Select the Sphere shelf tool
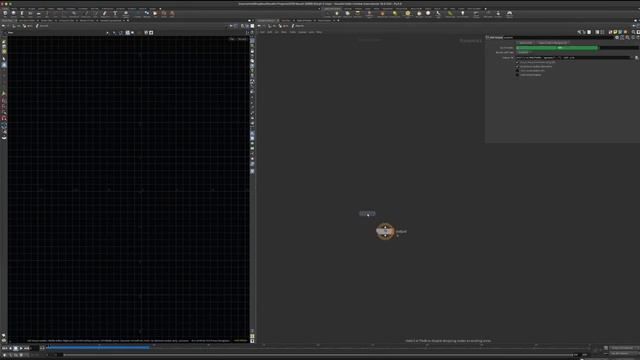The height and width of the screenshot is (360, 640). 13,13
